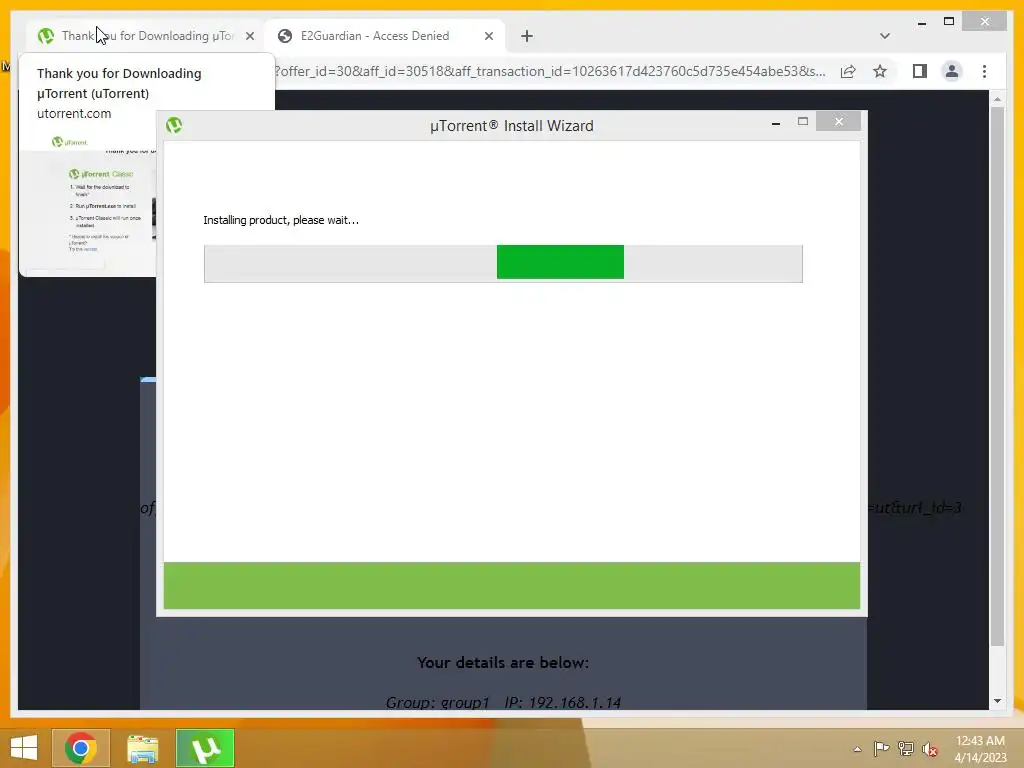
Task: Minimize the Chrome window
Action: tap(921, 22)
